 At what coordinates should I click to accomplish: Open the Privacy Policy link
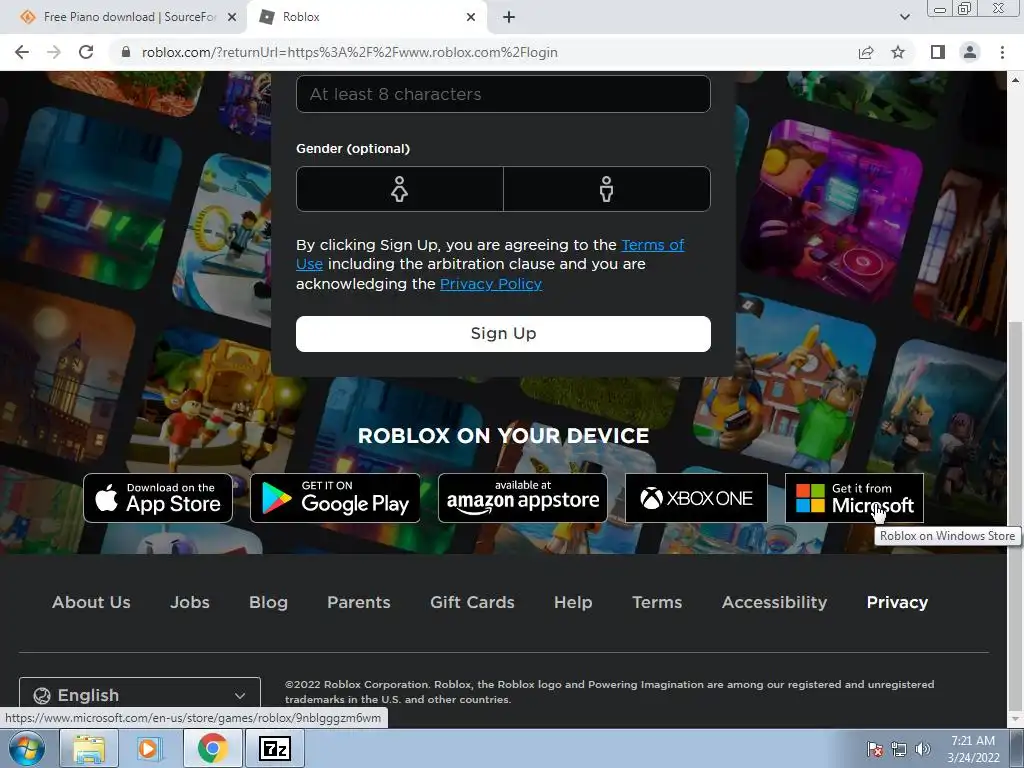pyautogui.click(x=490, y=283)
